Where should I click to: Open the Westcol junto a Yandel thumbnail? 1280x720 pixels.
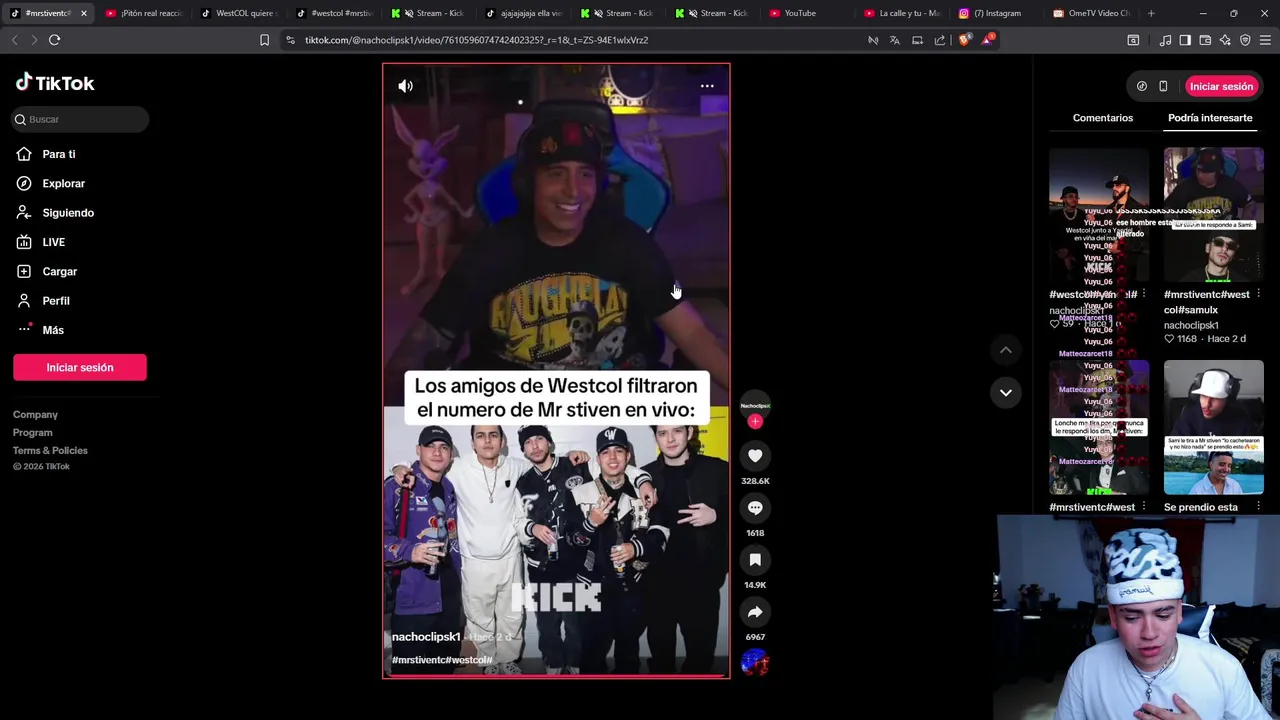(1099, 215)
